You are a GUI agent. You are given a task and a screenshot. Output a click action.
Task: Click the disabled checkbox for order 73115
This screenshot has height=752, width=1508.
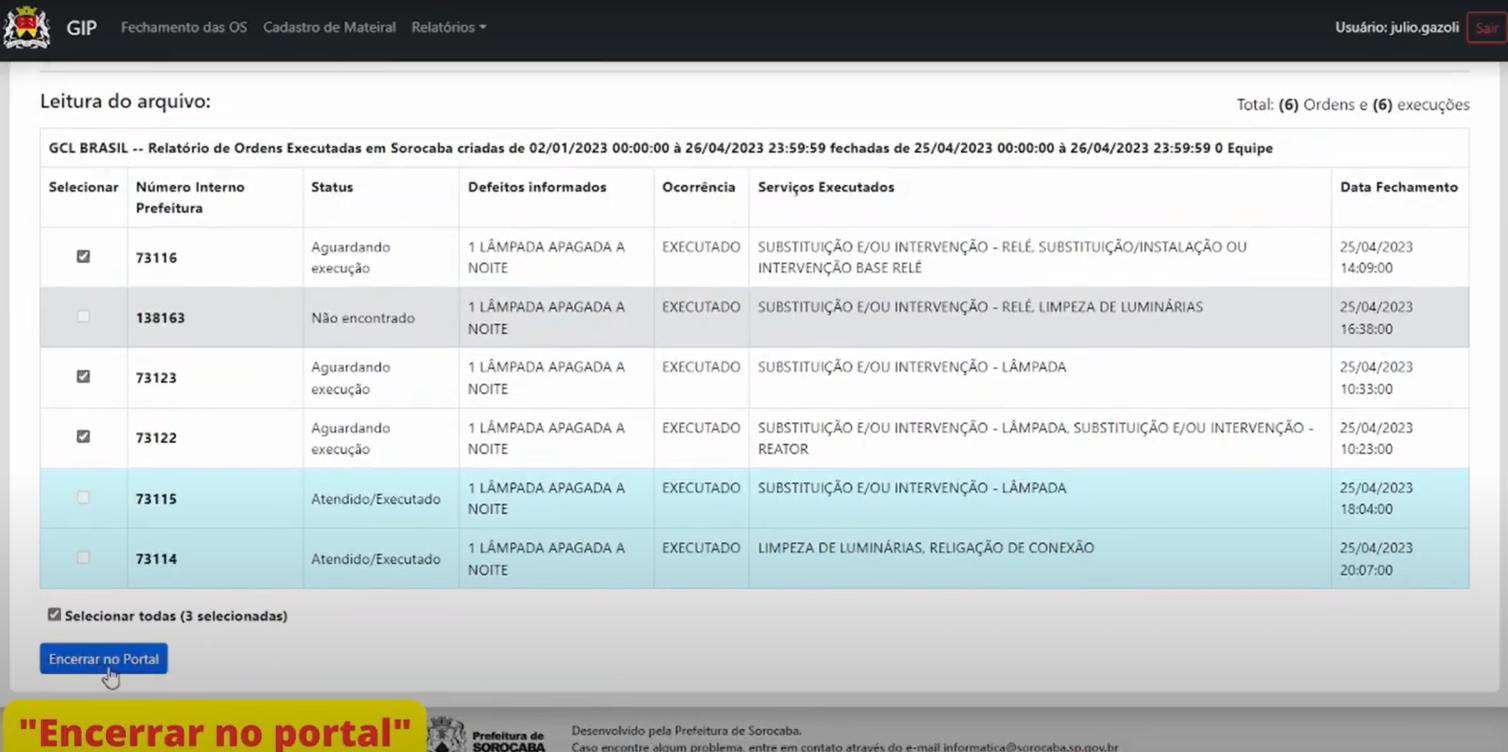coord(83,498)
